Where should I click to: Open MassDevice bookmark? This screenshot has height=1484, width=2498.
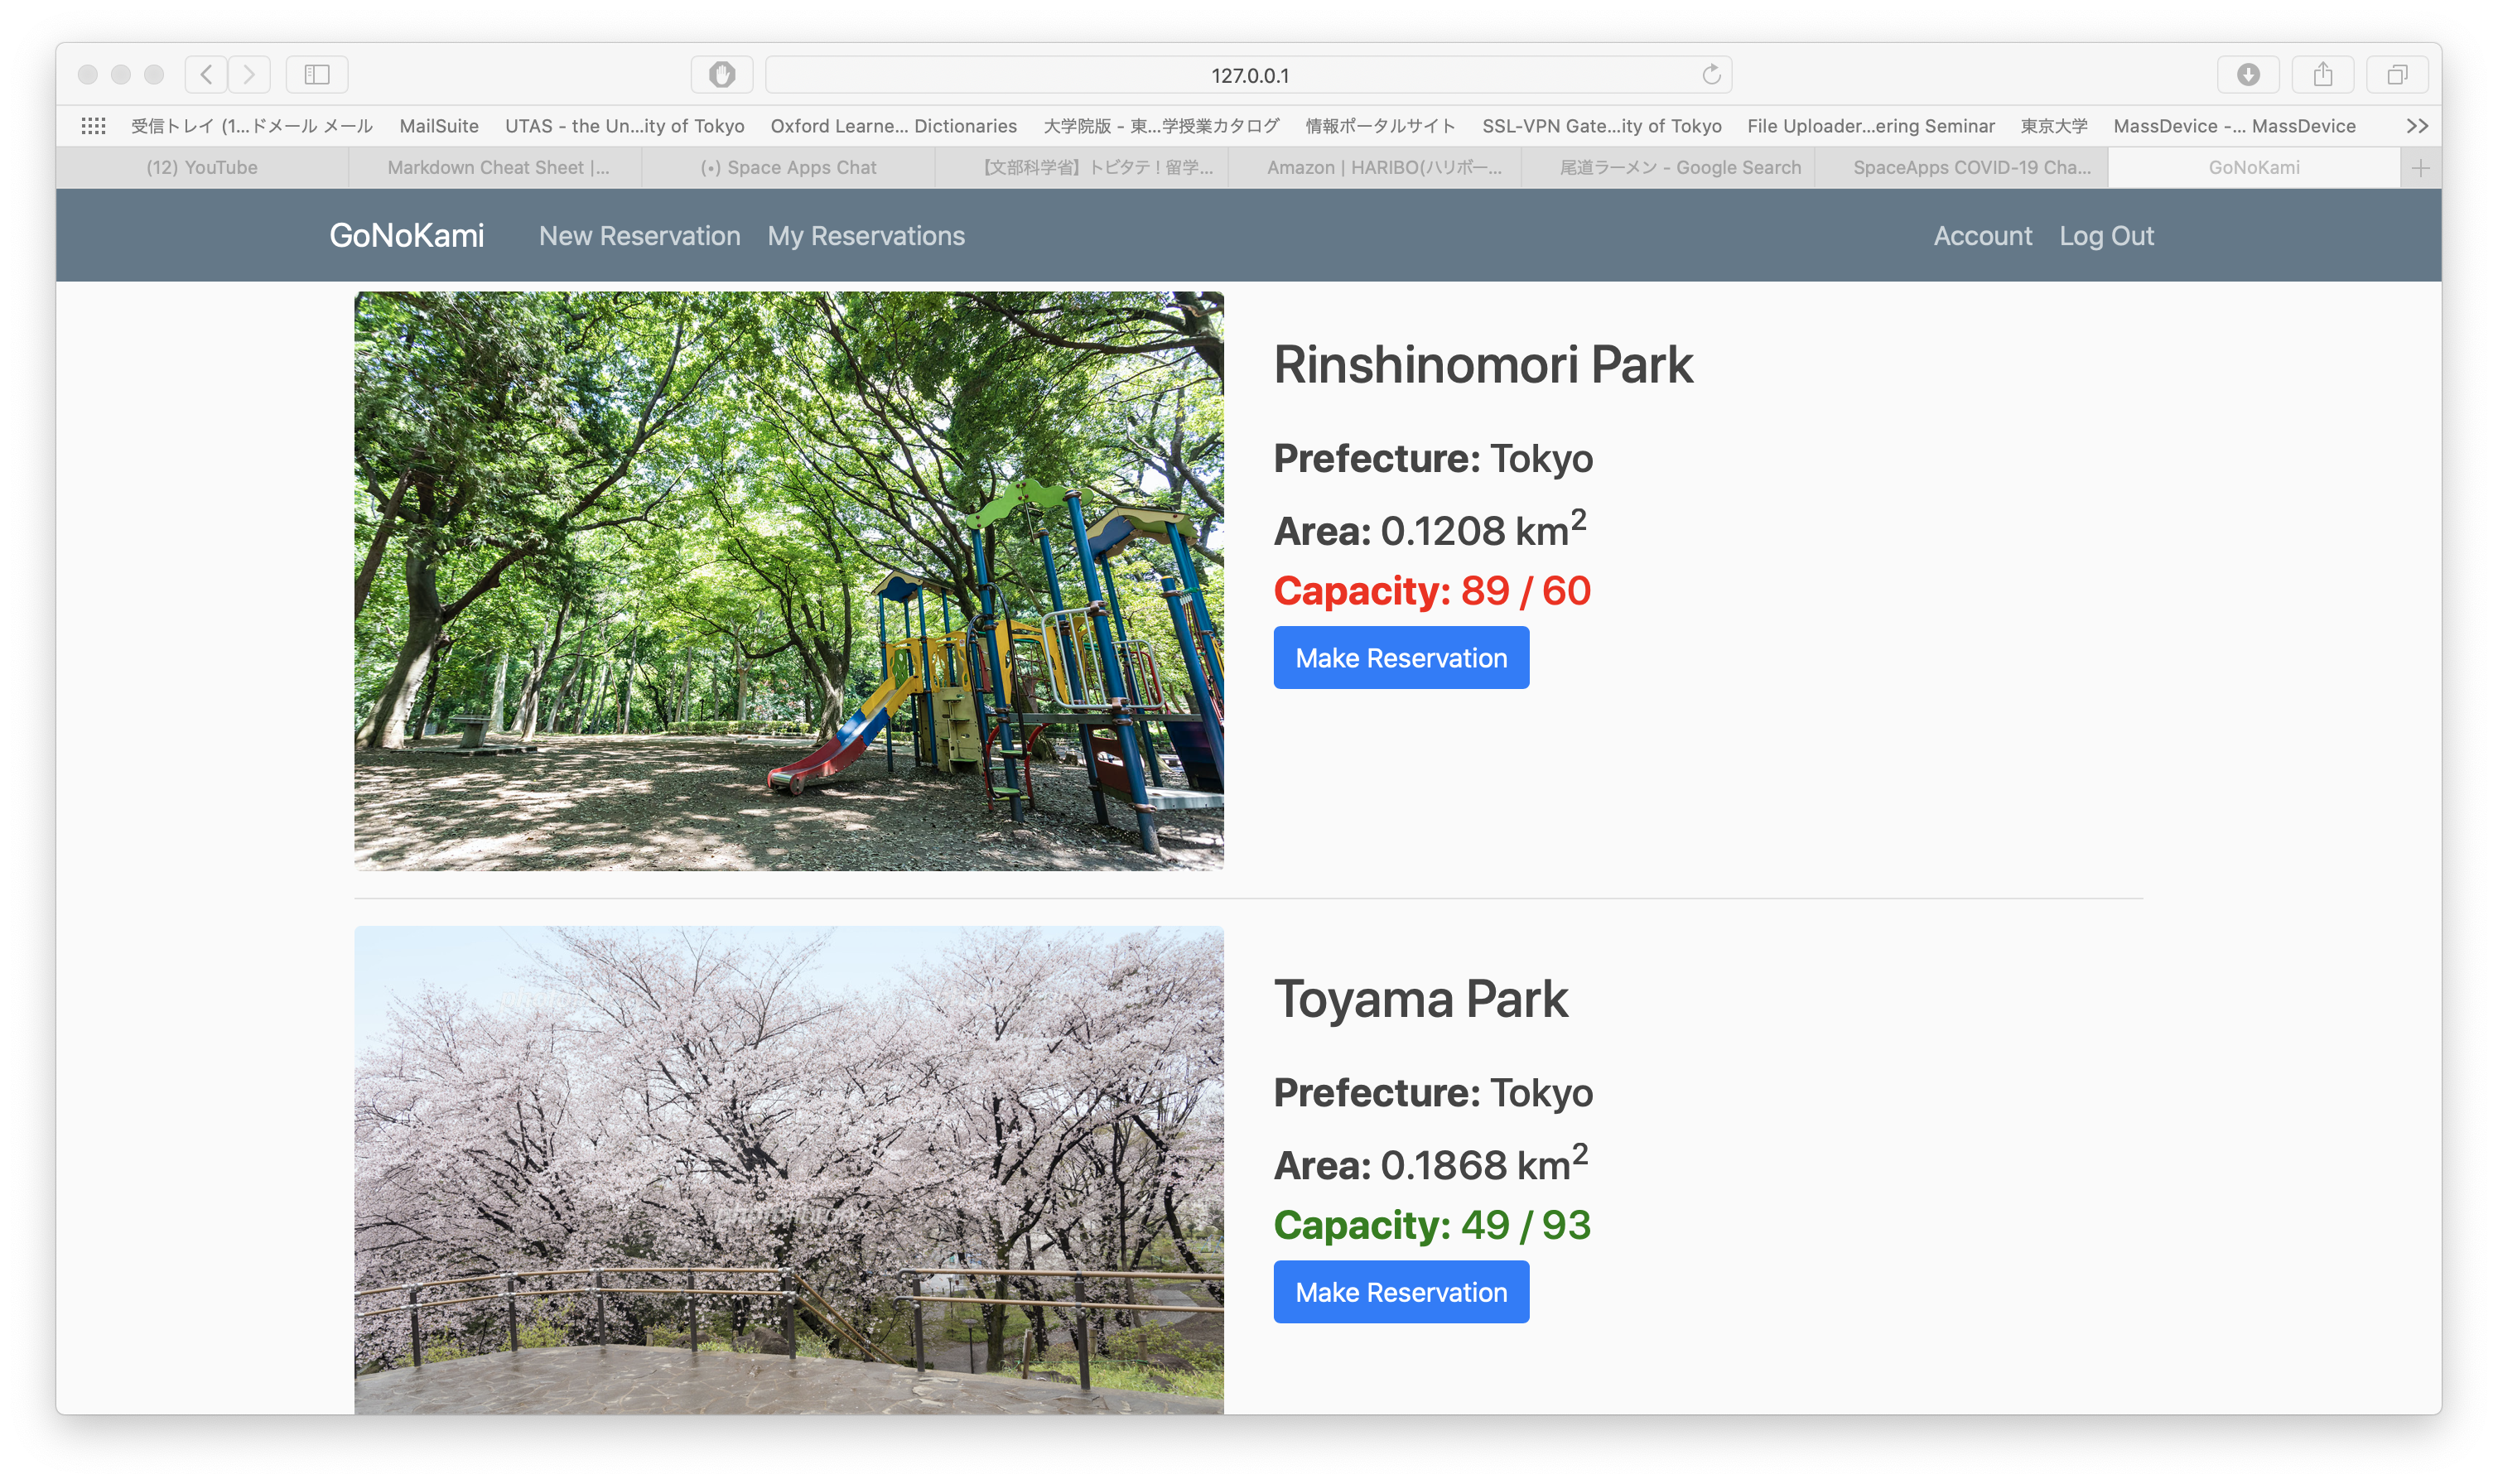(2234, 126)
